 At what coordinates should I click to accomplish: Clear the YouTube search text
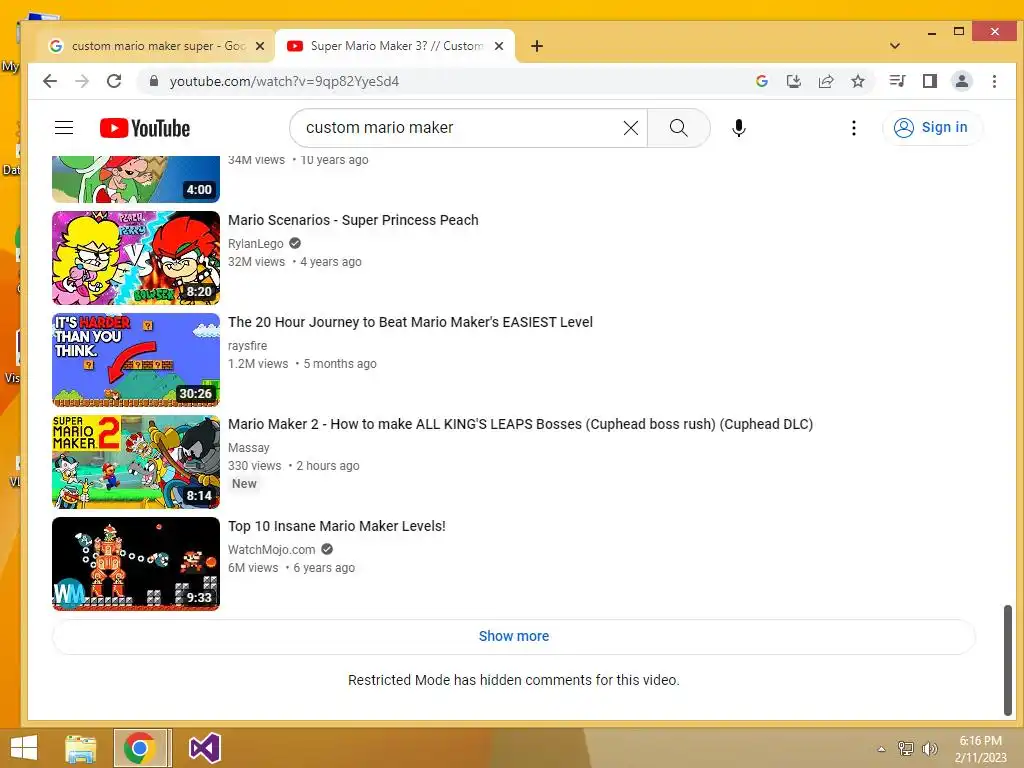click(631, 128)
